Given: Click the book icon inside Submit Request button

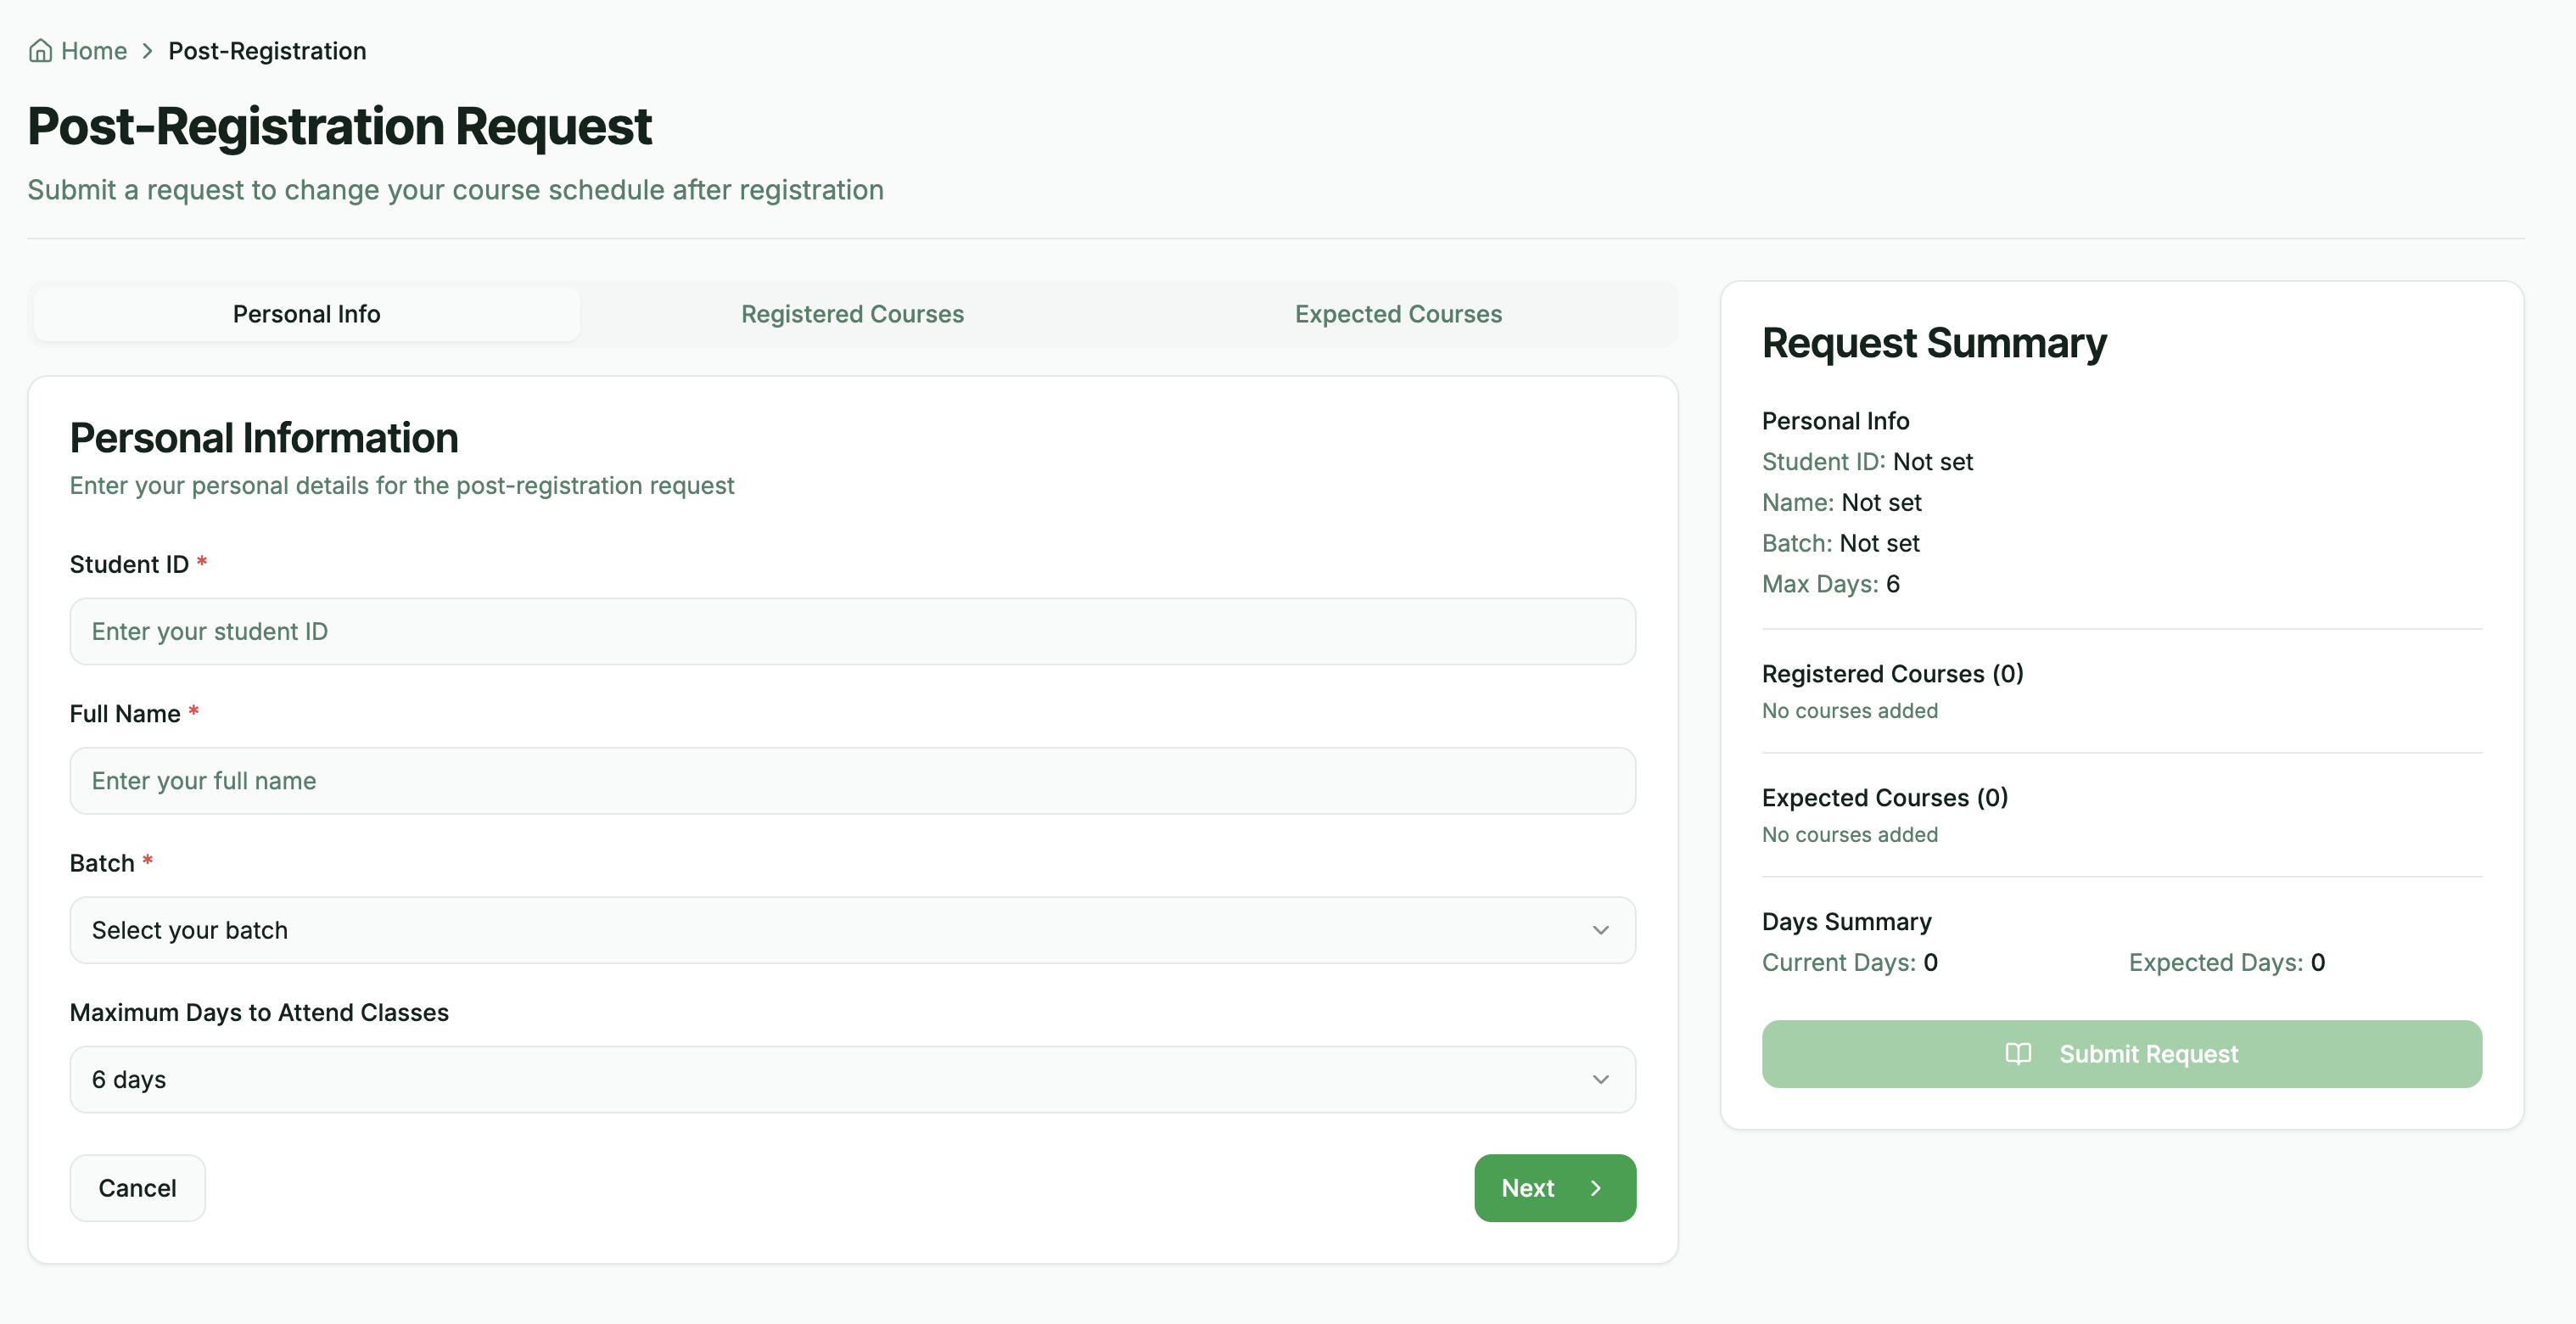Looking at the screenshot, I should (2018, 1054).
